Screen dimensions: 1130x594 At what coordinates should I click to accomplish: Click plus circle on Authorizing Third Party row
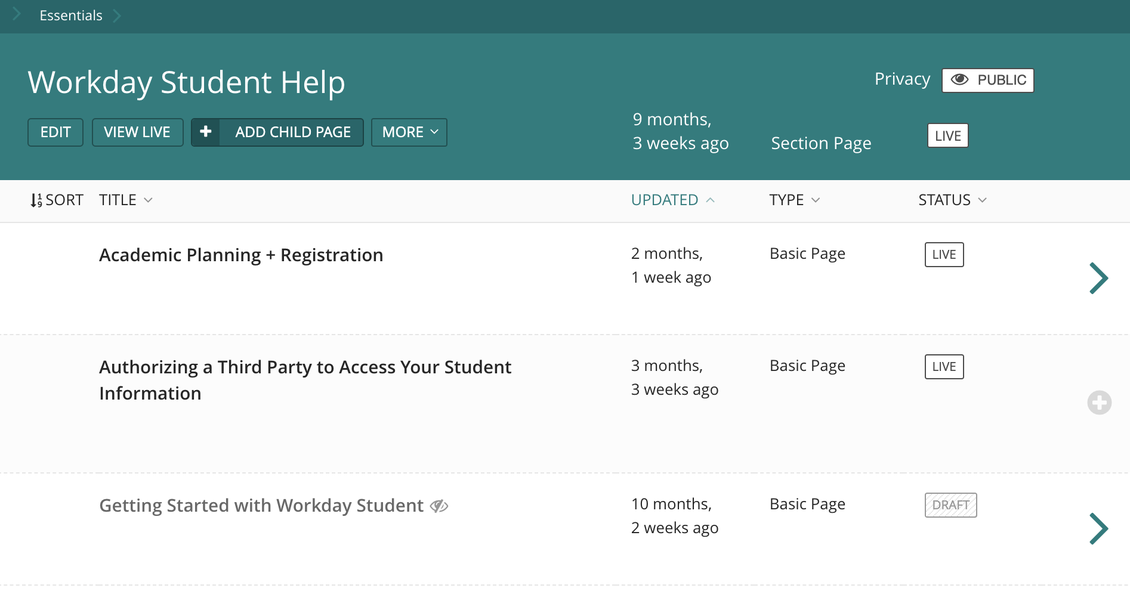(x=1099, y=403)
